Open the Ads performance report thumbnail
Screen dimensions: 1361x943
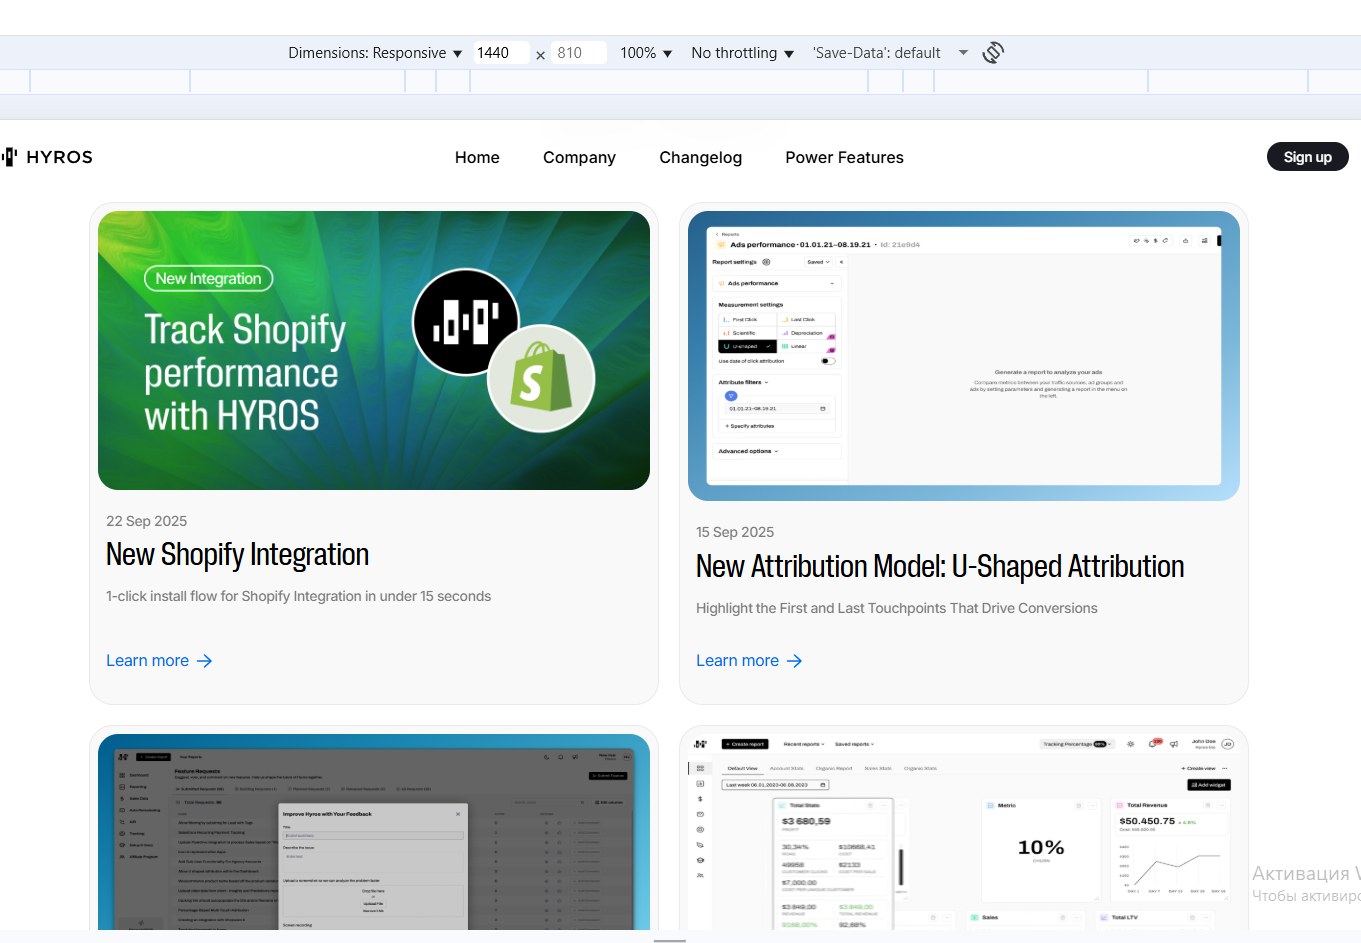964,356
